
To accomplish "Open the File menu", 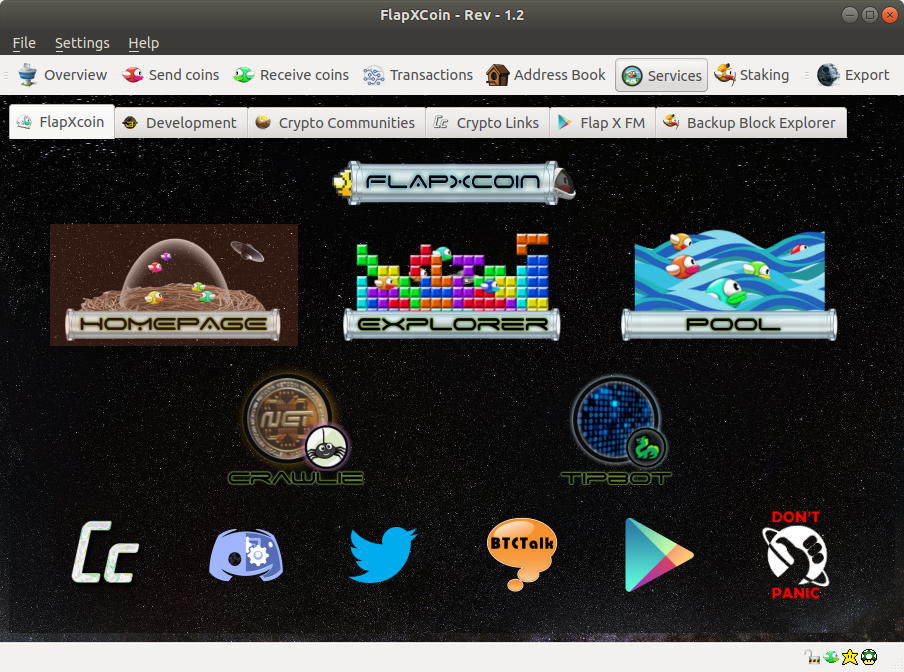I will point(24,43).
